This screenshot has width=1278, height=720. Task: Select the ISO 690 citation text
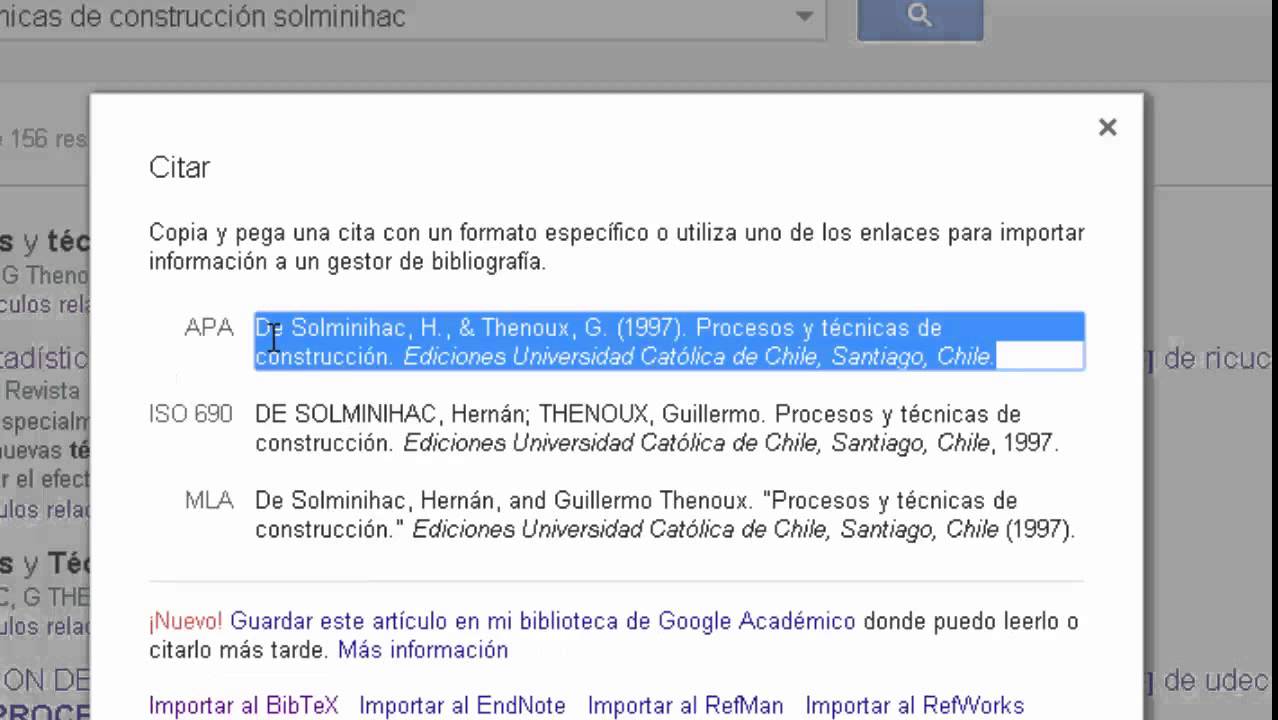coord(657,428)
